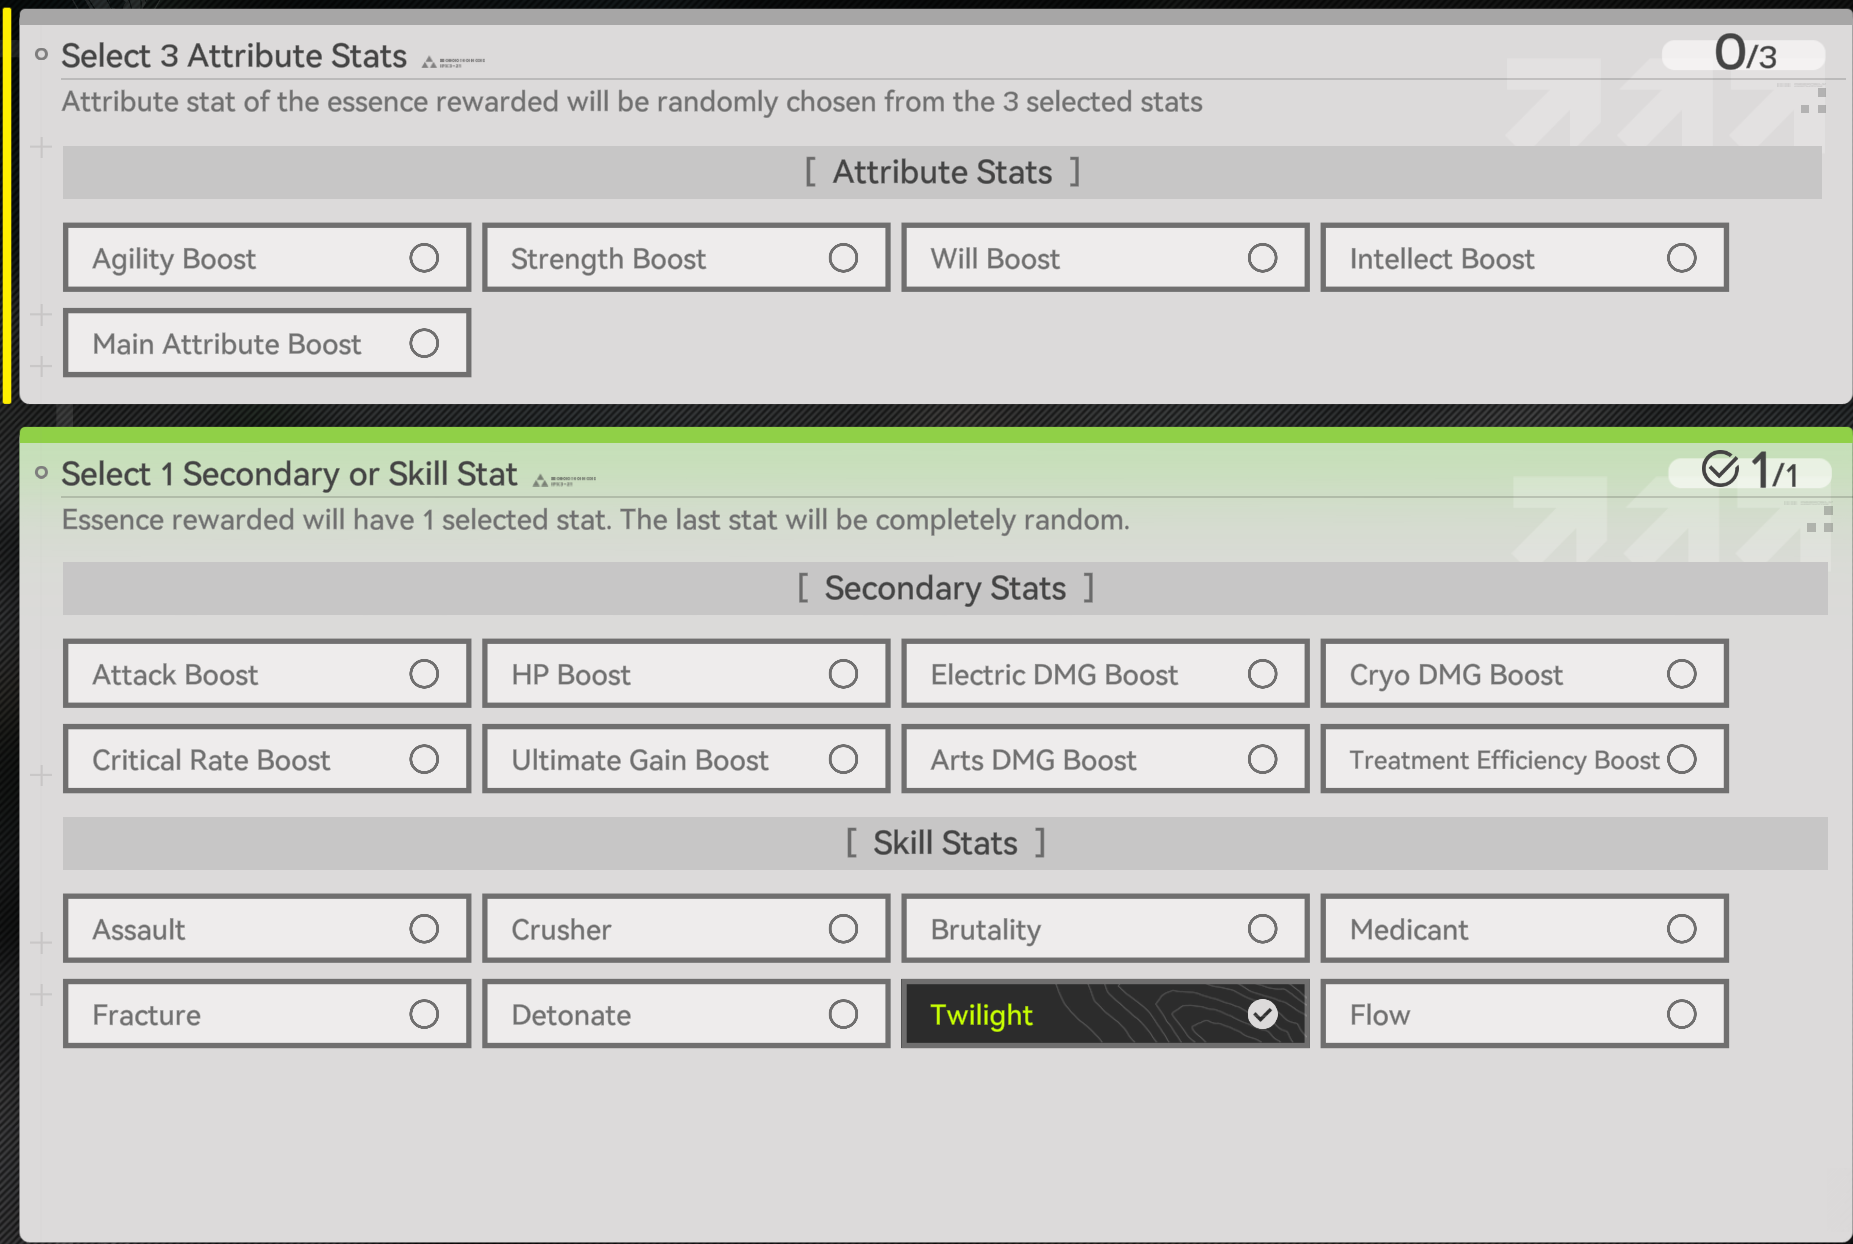Choose Ultimate Gain Boost stat

coord(686,759)
